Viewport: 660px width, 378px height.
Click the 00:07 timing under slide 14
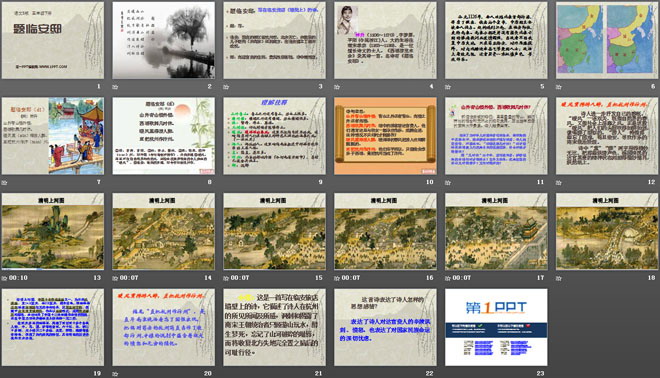(x=129, y=278)
